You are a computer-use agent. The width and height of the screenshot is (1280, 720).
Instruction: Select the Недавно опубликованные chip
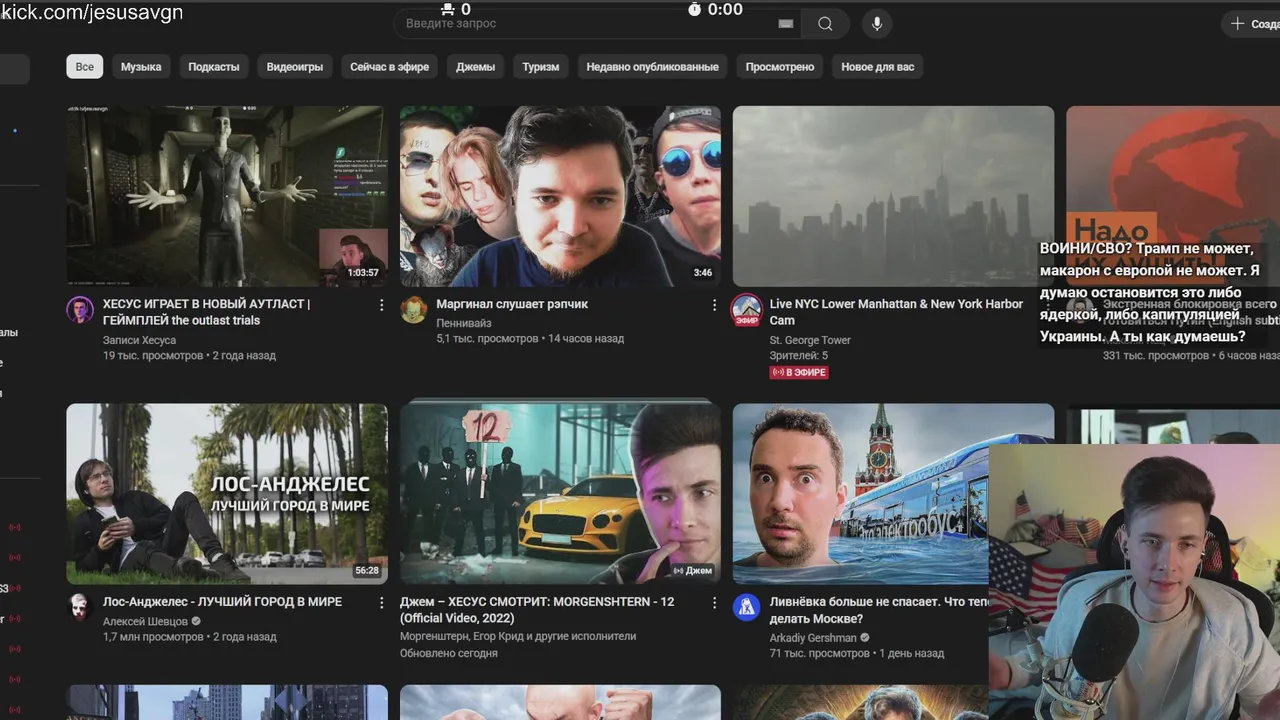(x=653, y=67)
